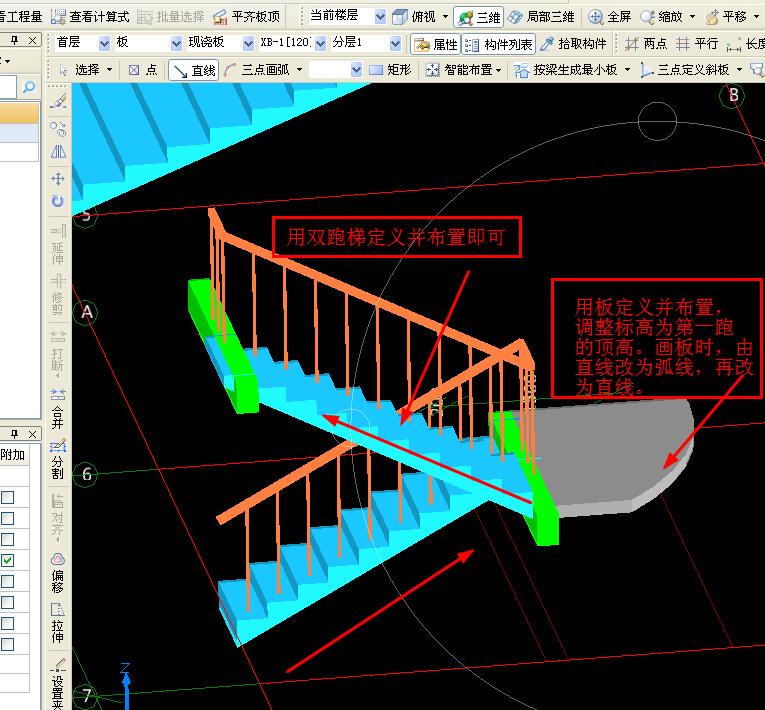This screenshot has width=765, height=710.
Task: Open the 首层 floor dropdown
Action: coord(104,44)
